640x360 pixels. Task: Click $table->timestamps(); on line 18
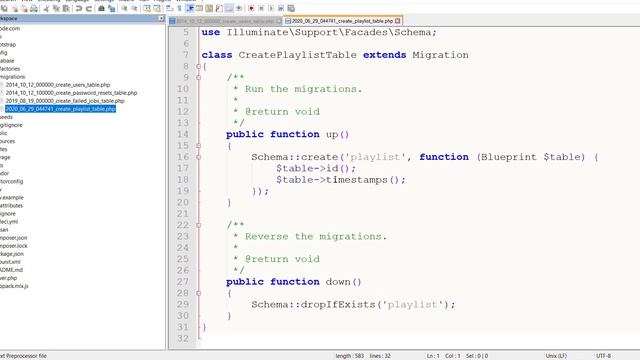(341, 180)
